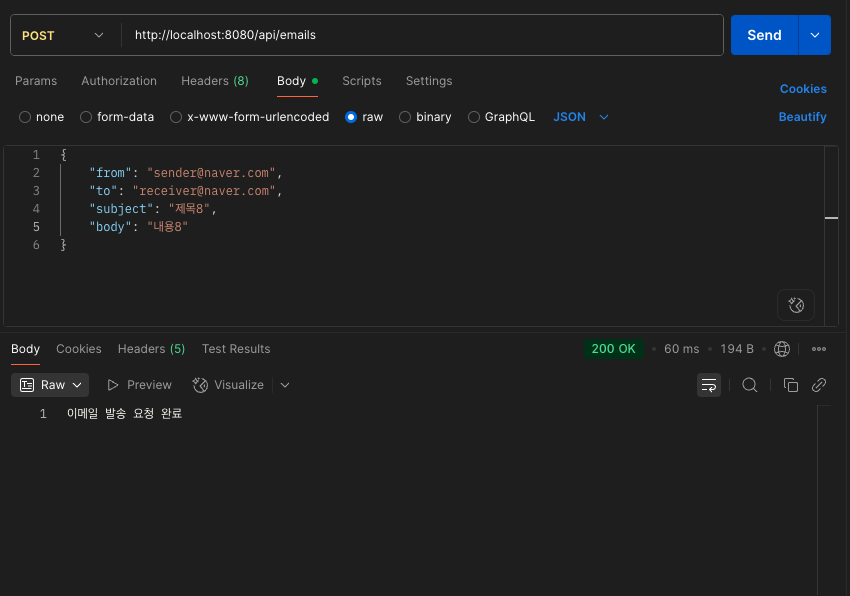Open the JSON format dropdown
Image resolution: width=850 pixels, height=596 pixels.
point(581,117)
